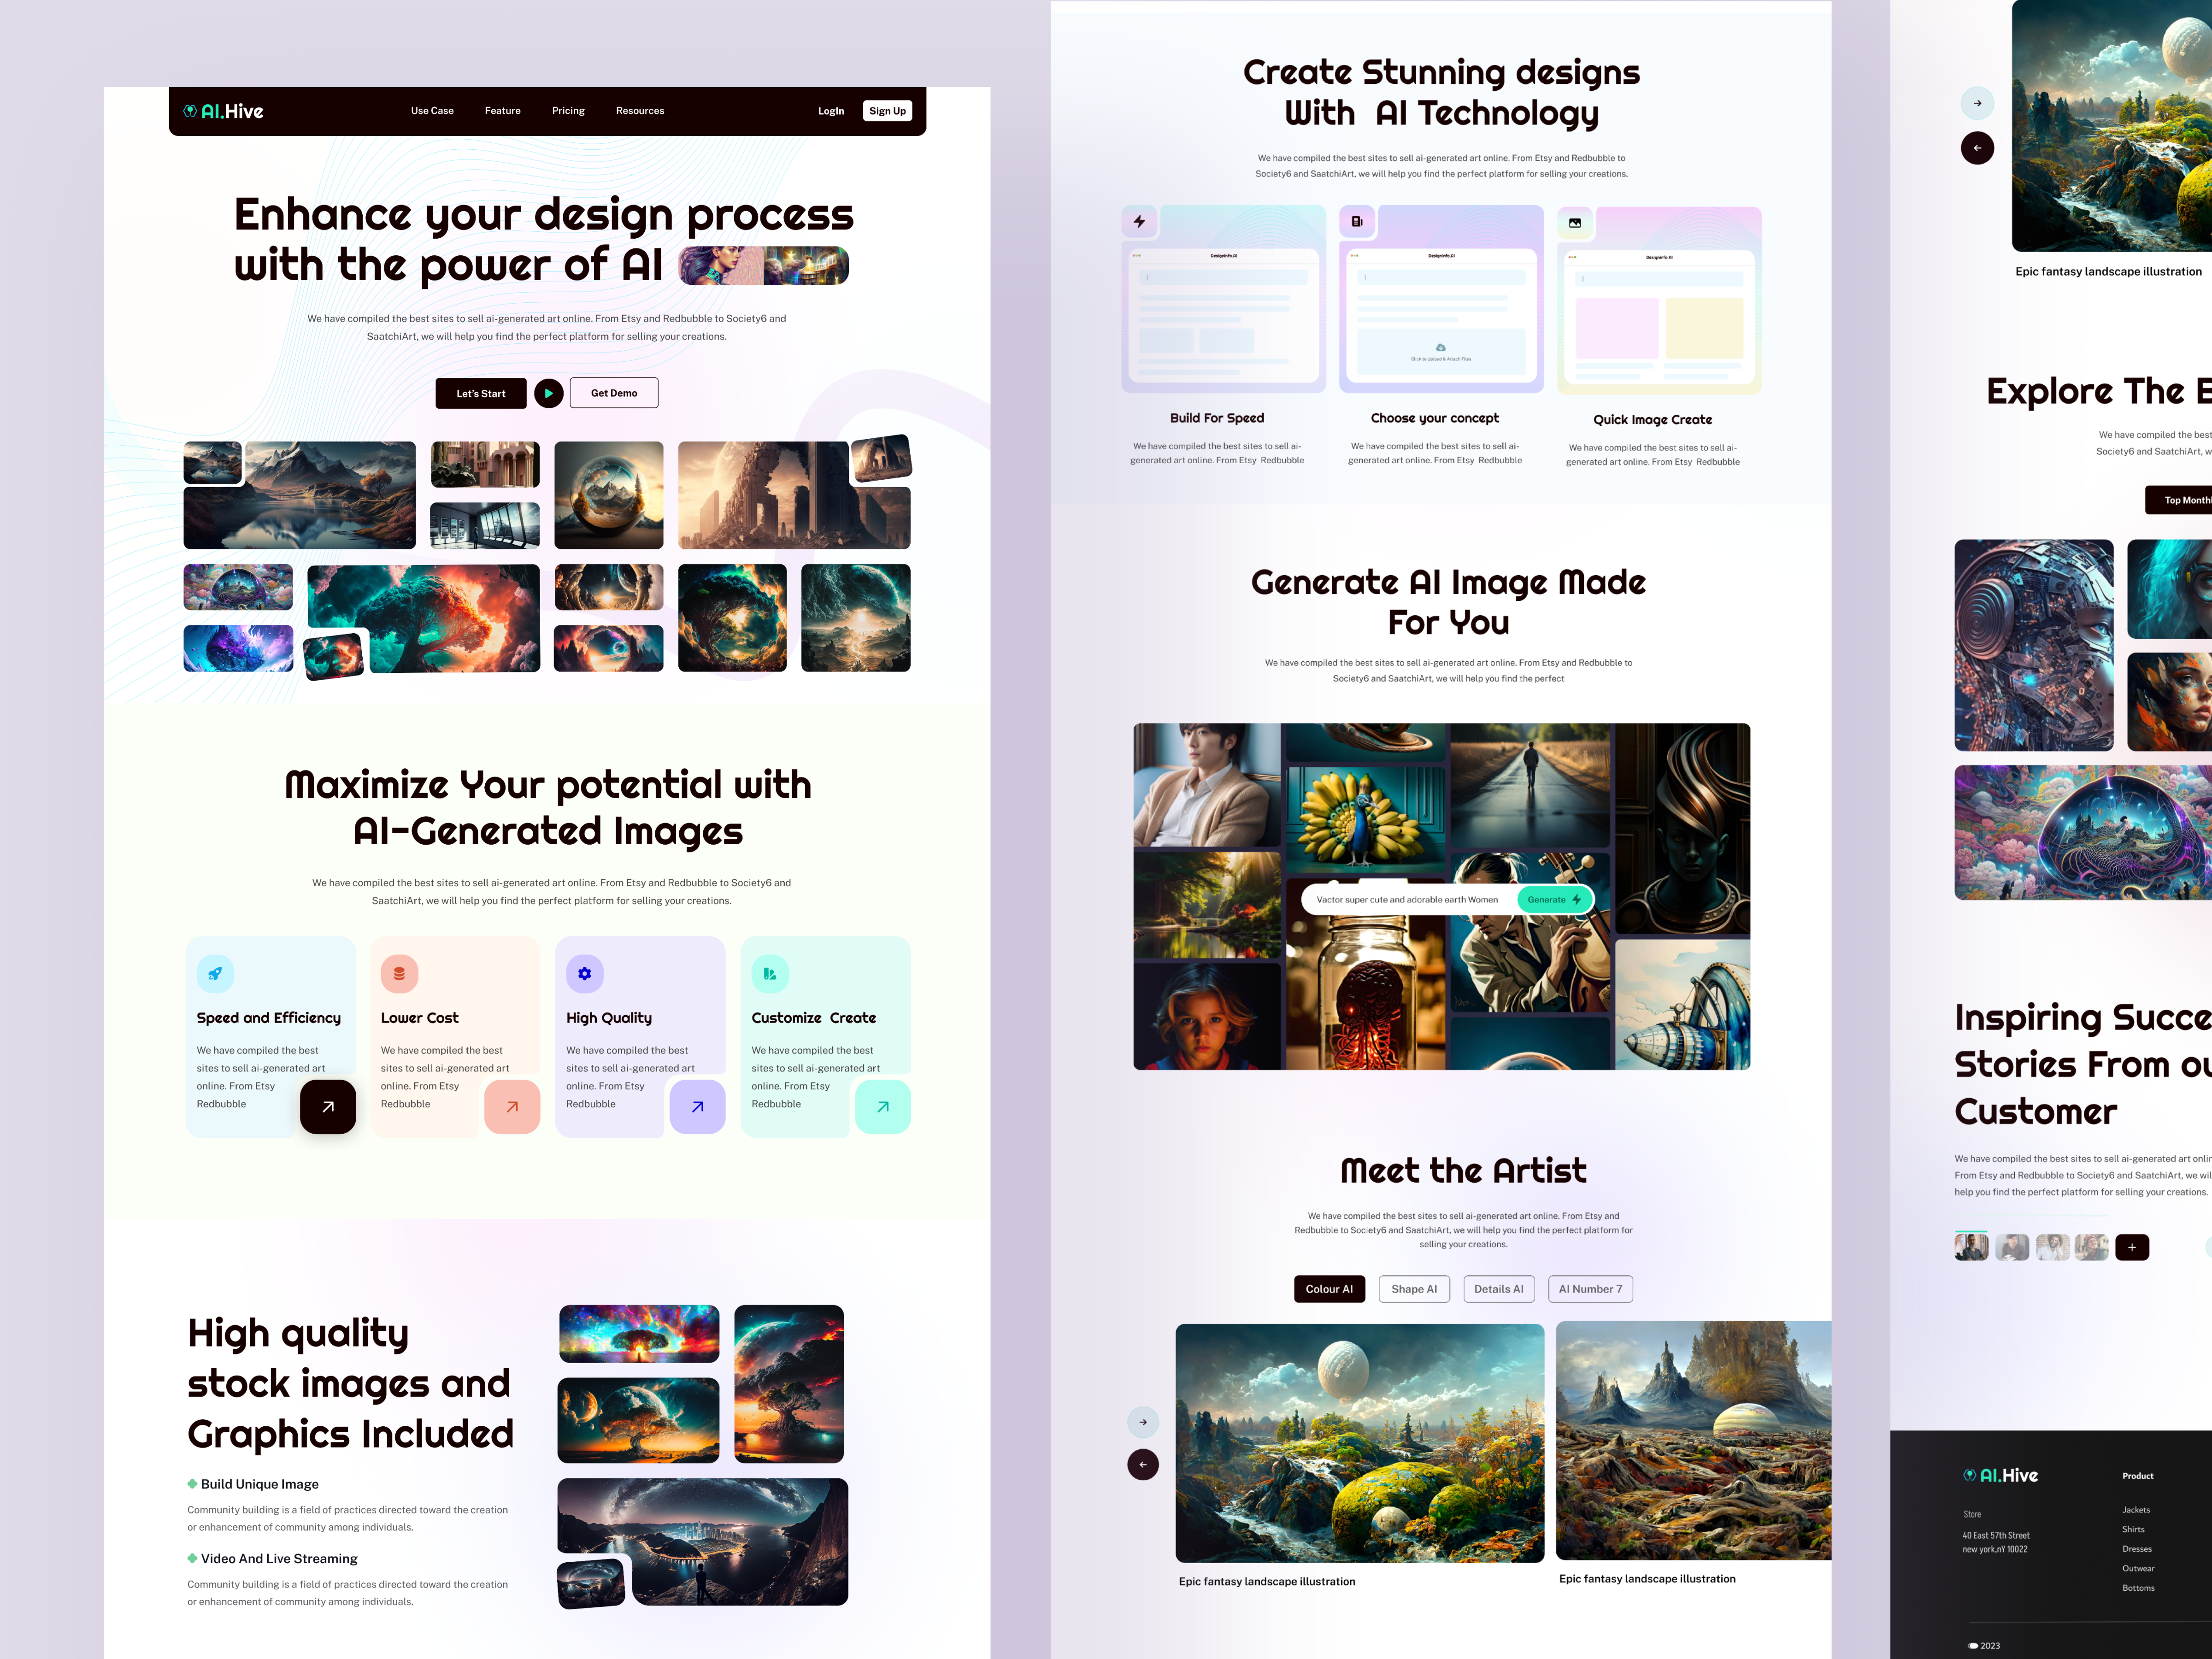The height and width of the screenshot is (1659, 2212).
Task: Open the Pricing menu item
Action: [x=568, y=110]
